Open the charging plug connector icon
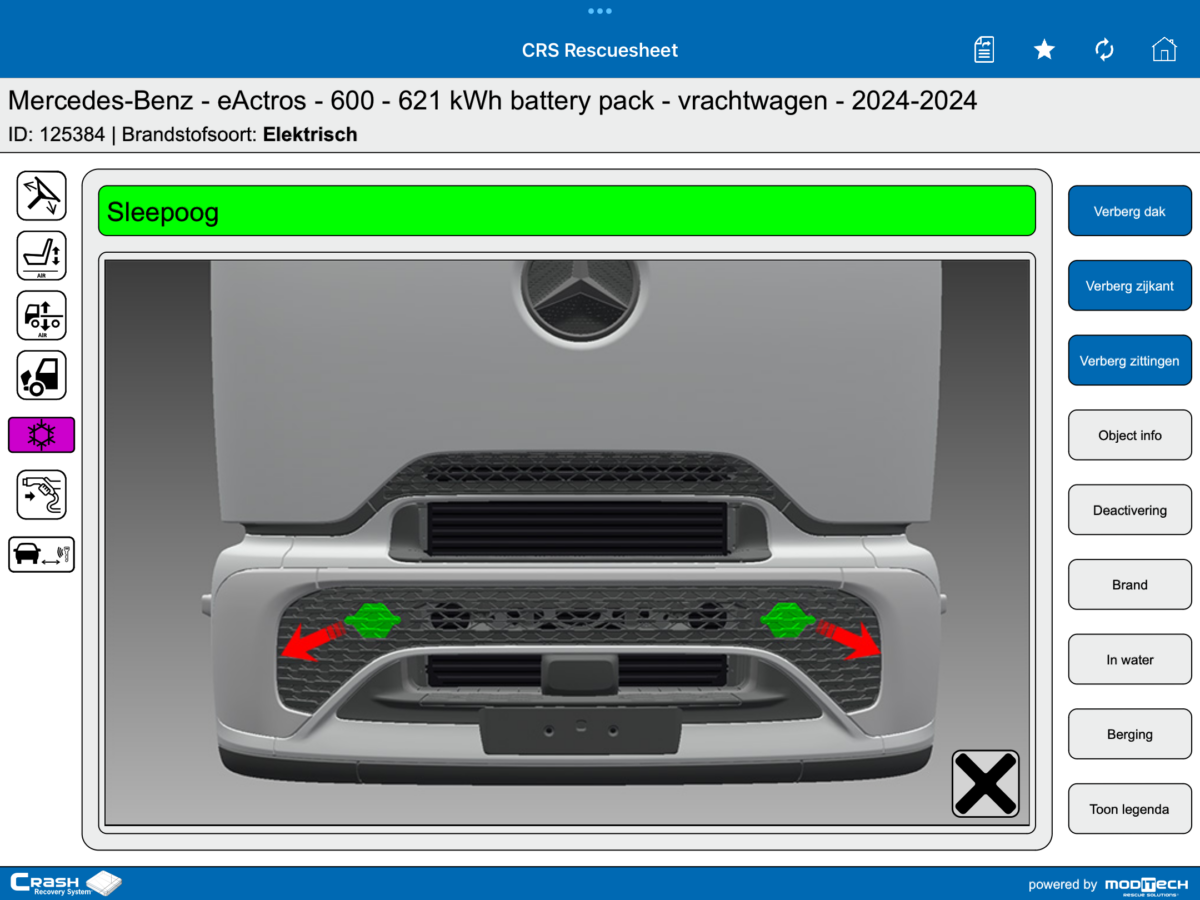This screenshot has width=1200, height=900. pos(41,495)
